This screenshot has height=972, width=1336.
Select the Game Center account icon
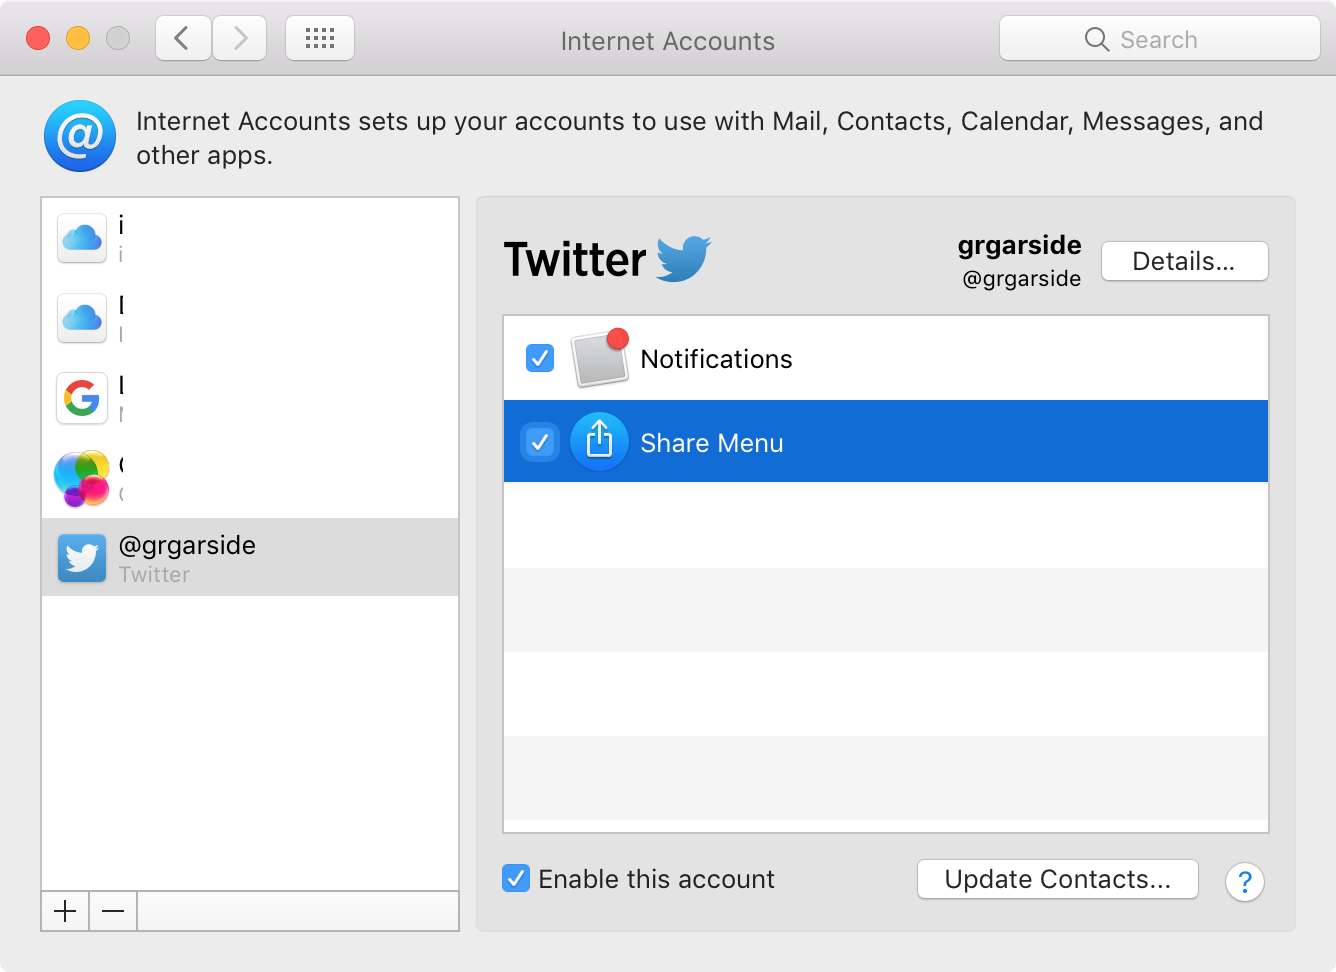pos(82,478)
